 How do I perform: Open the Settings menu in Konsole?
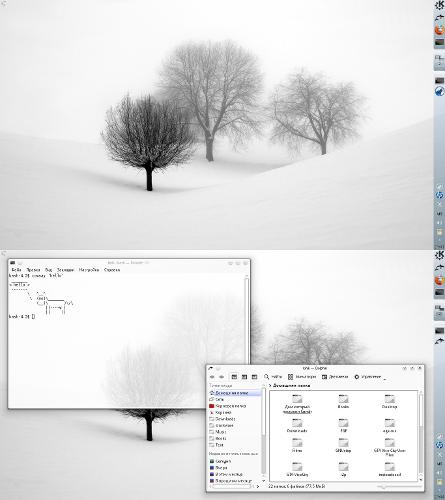[x=89, y=270]
